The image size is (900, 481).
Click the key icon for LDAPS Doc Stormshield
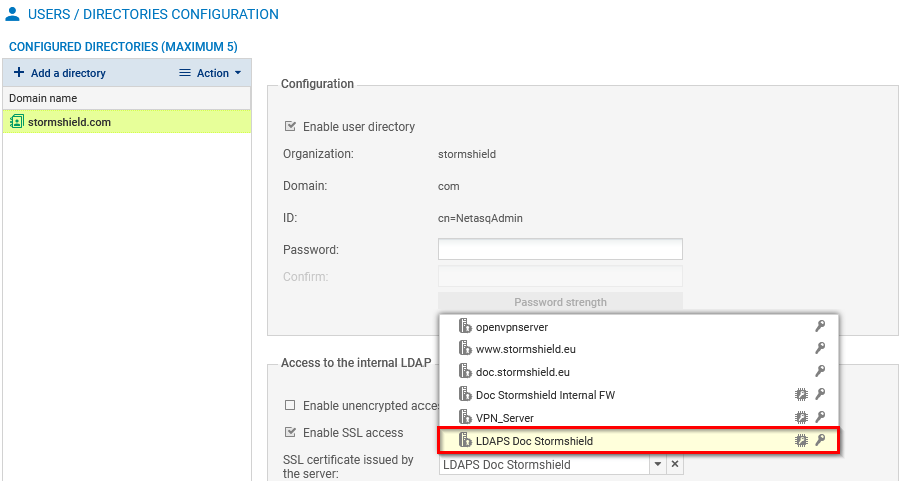click(820, 440)
